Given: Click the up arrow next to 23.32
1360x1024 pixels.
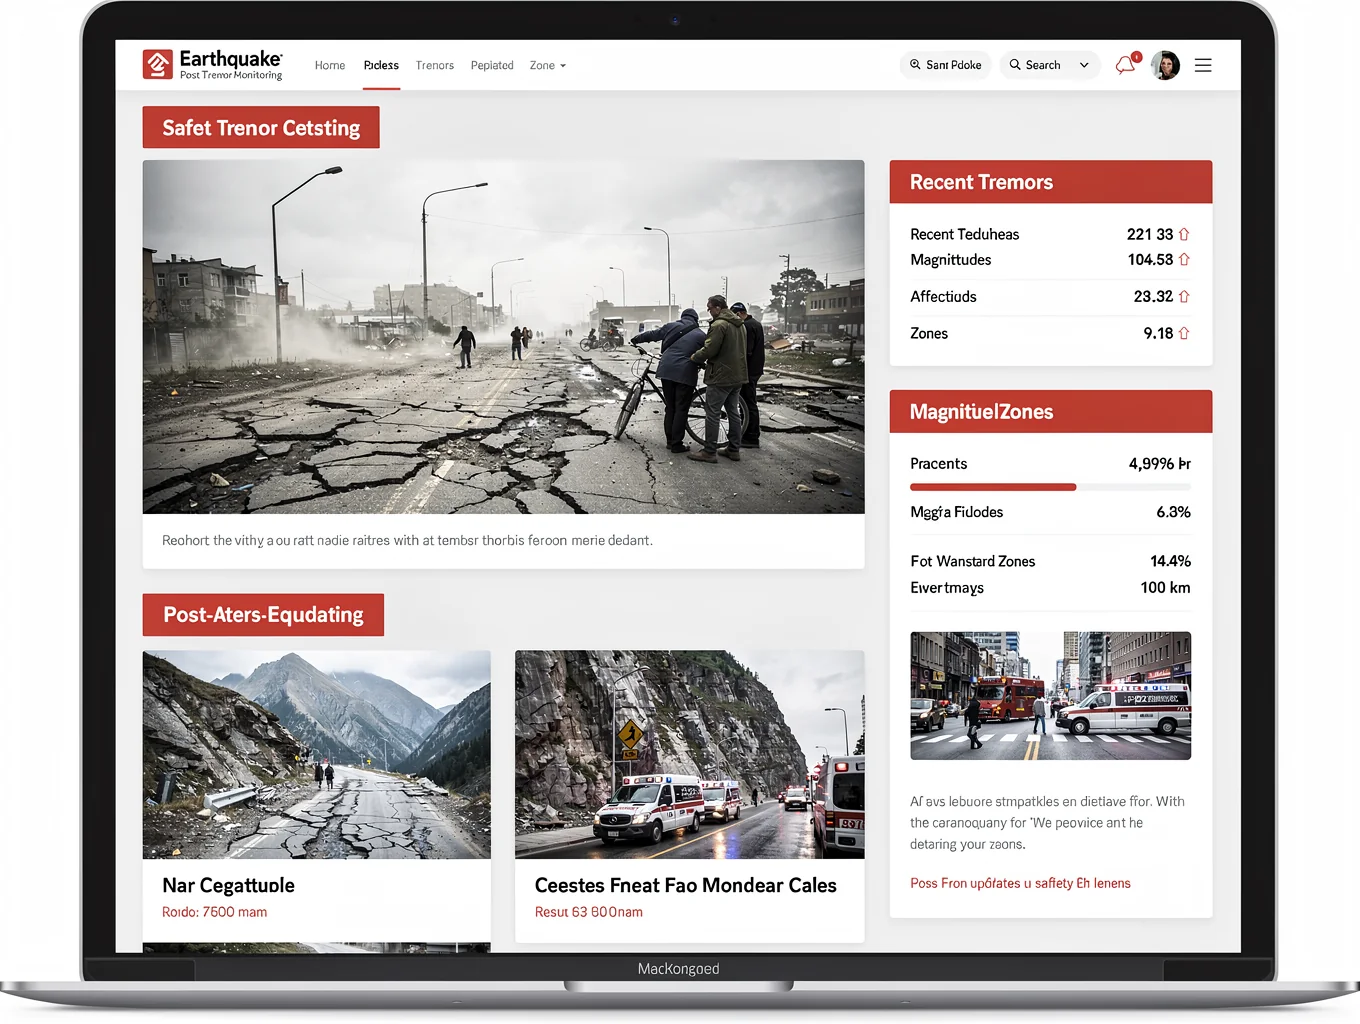Looking at the screenshot, I should (x=1184, y=297).
